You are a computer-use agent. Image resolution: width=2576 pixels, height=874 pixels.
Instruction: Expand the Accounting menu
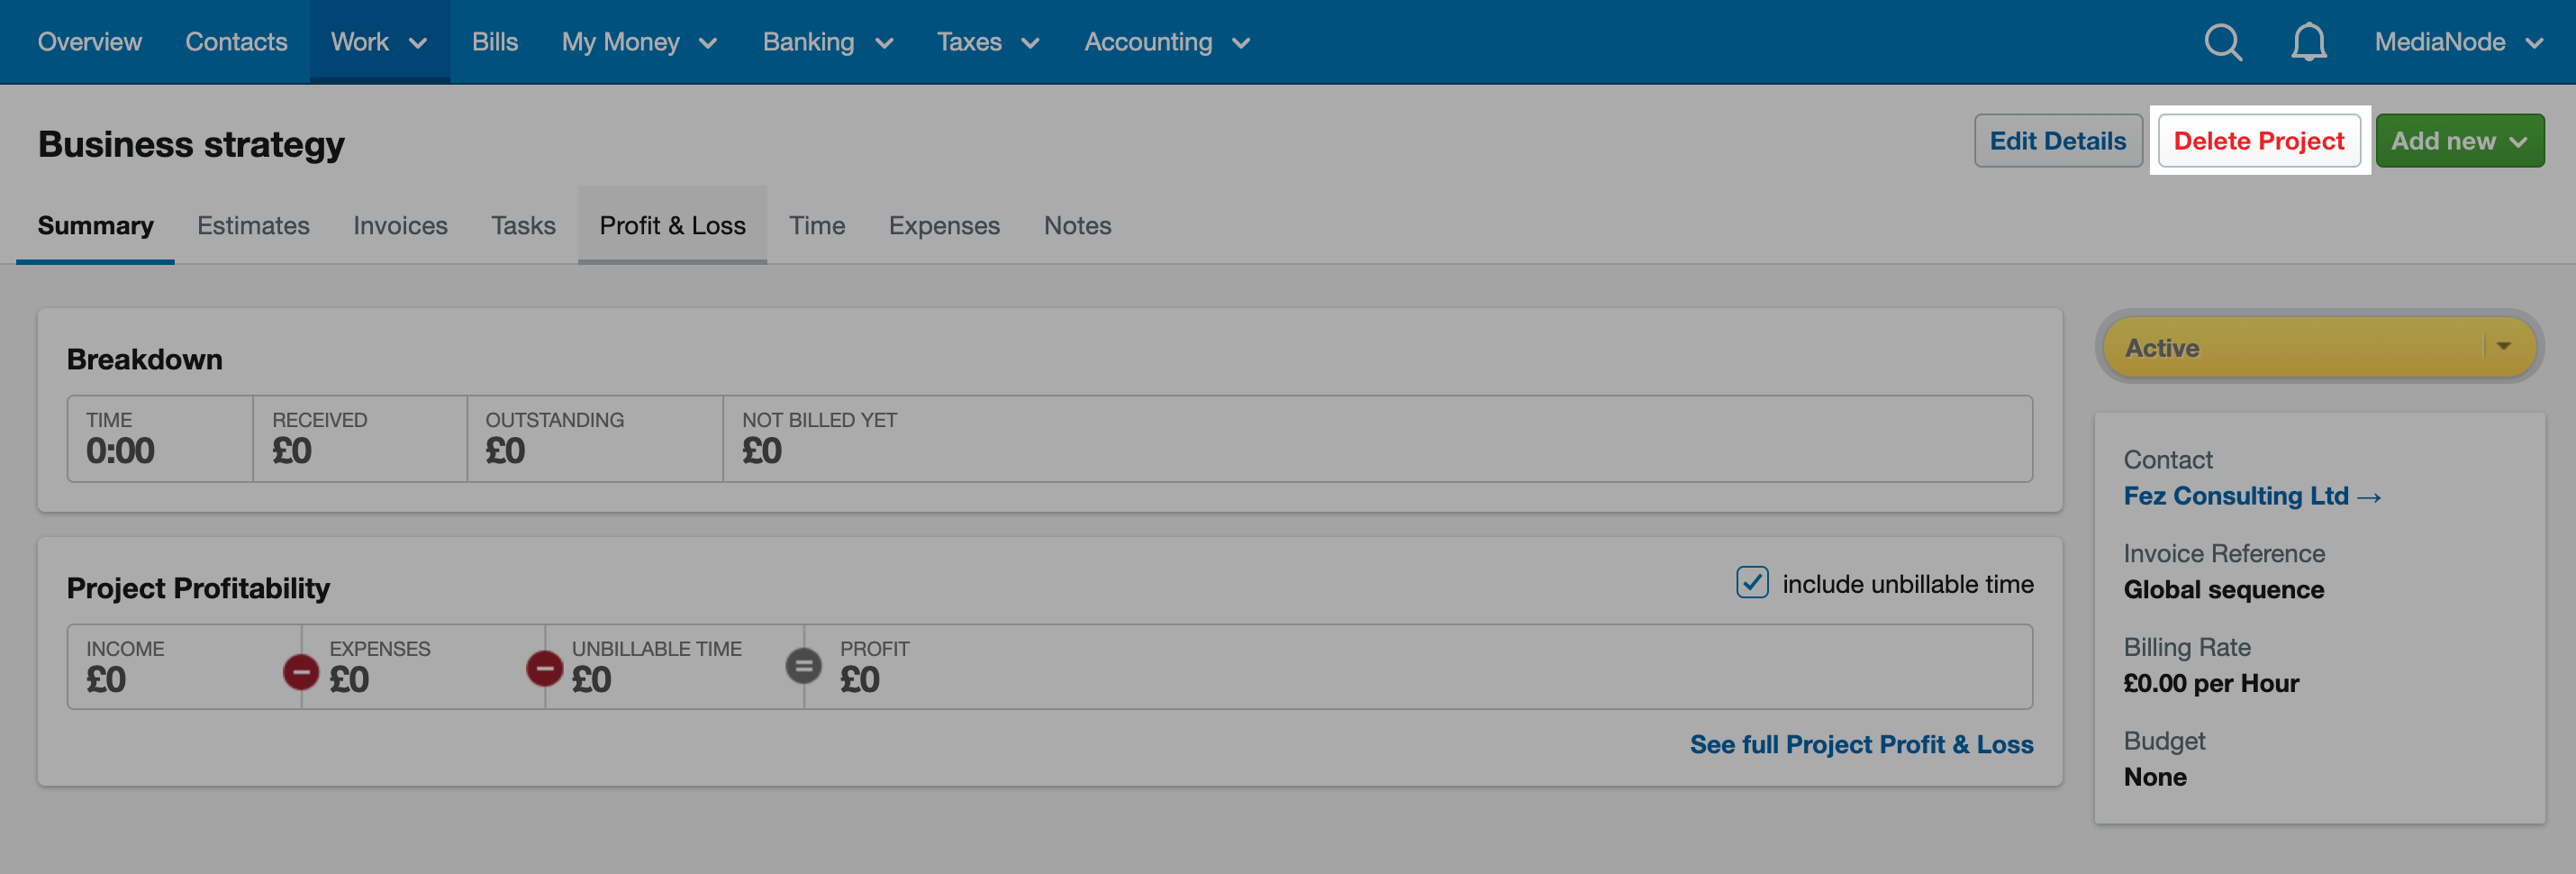tap(1167, 42)
